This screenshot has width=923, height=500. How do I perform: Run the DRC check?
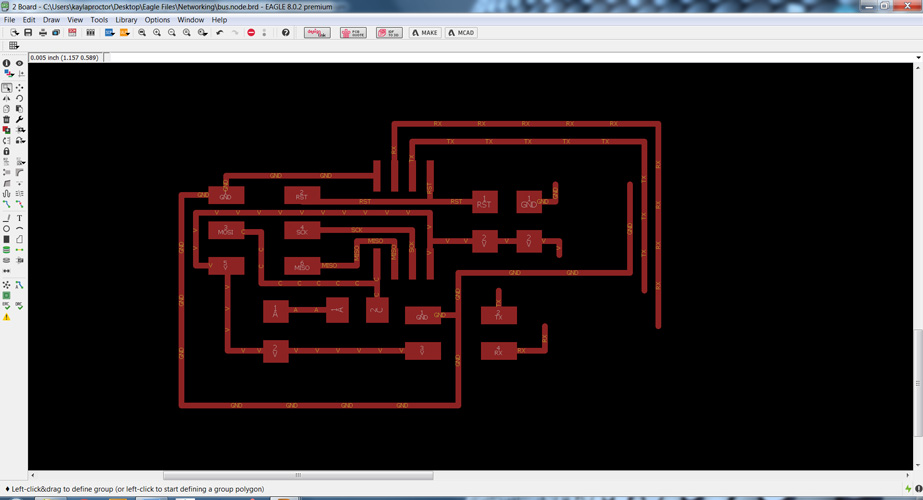(x=19, y=306)
